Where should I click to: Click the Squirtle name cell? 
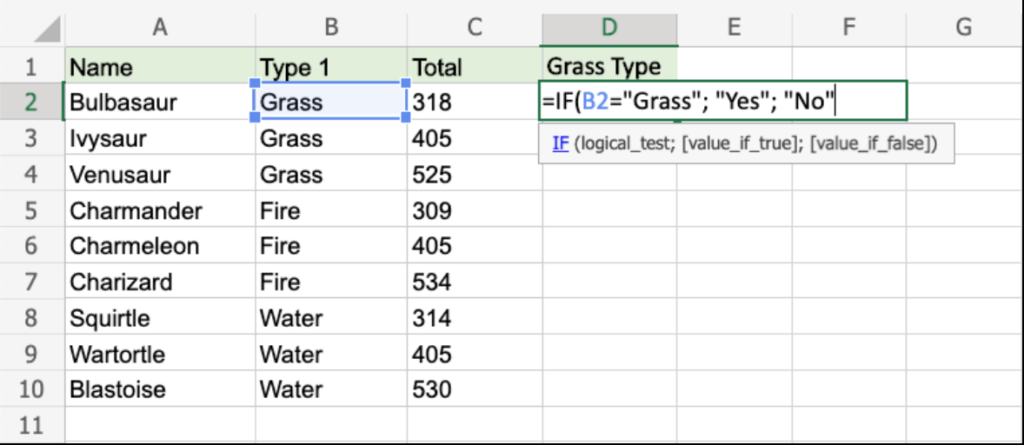pos(159,318)
